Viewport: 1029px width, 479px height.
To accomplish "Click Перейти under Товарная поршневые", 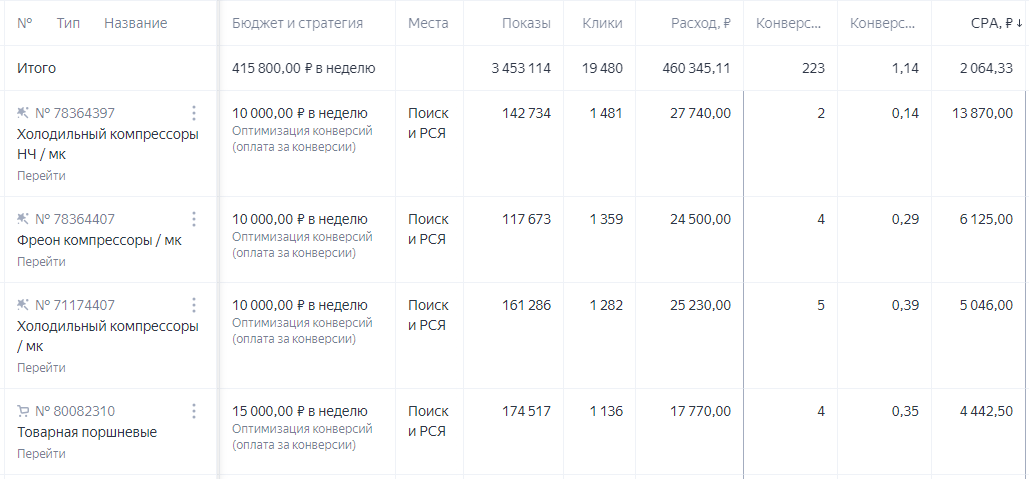I will point(41,453).
